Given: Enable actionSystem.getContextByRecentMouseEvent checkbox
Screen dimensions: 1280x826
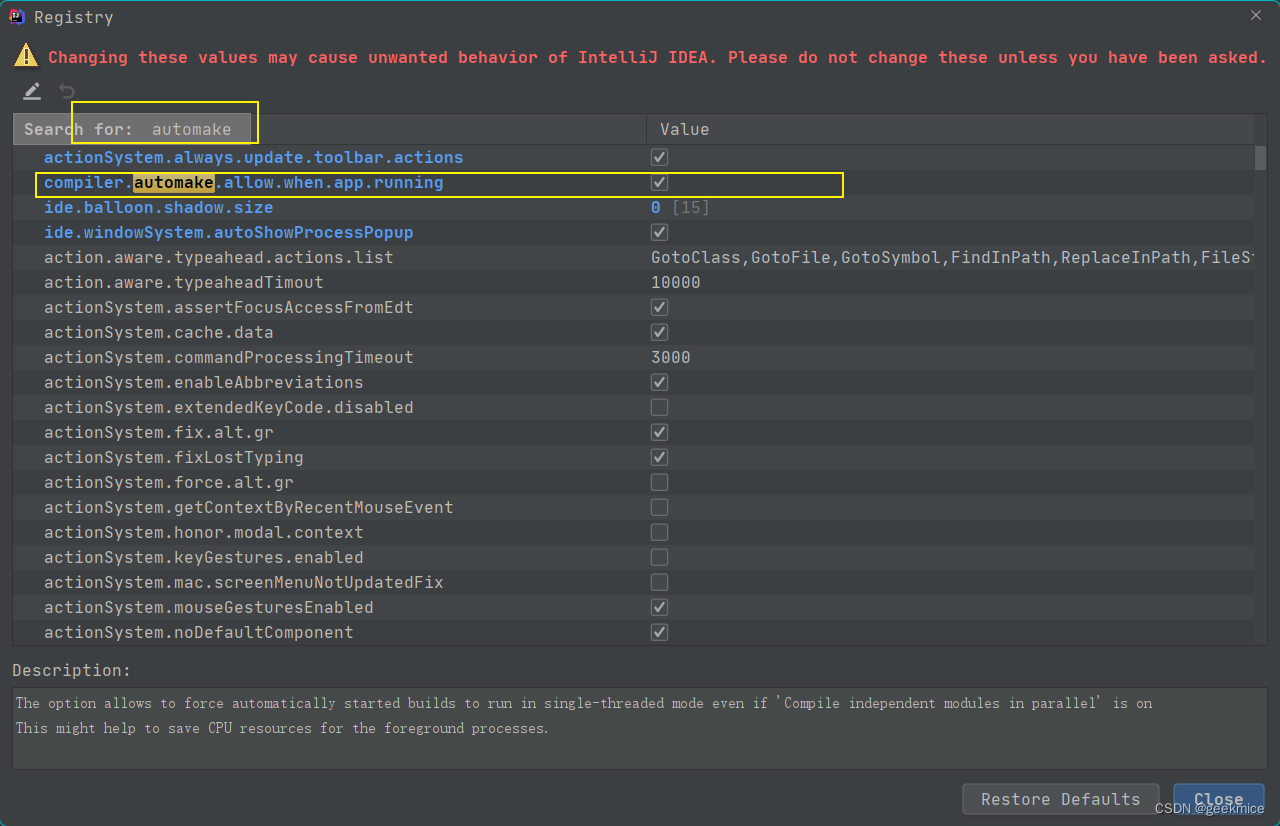Looking at the screenshot, I should pos(659,507).
